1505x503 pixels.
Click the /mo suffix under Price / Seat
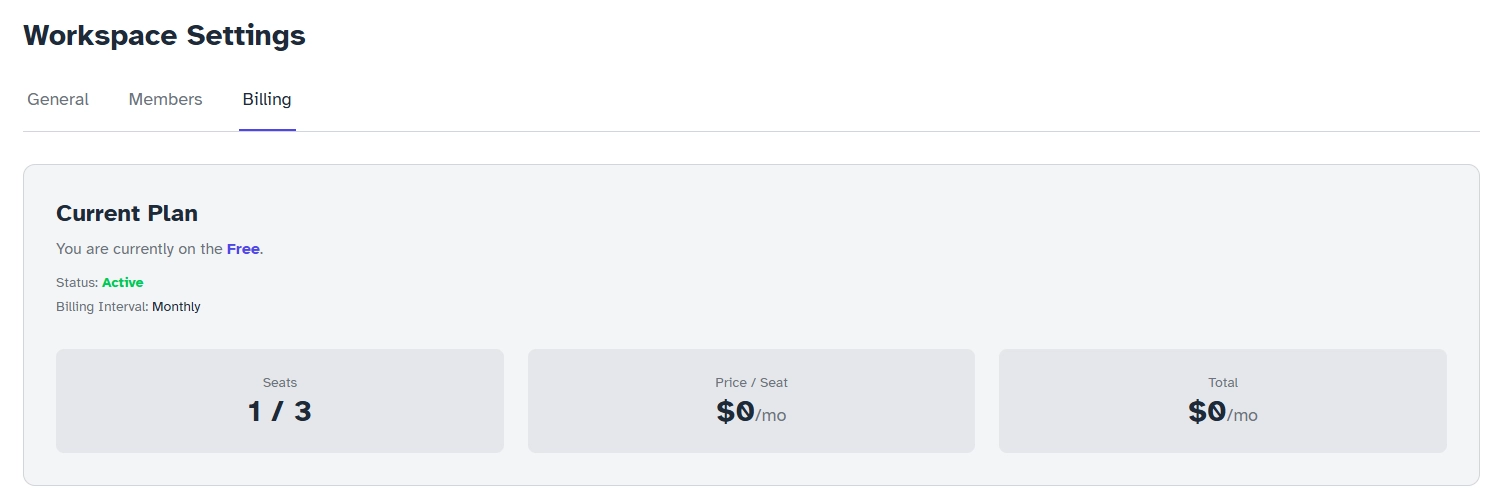point(771,415)
